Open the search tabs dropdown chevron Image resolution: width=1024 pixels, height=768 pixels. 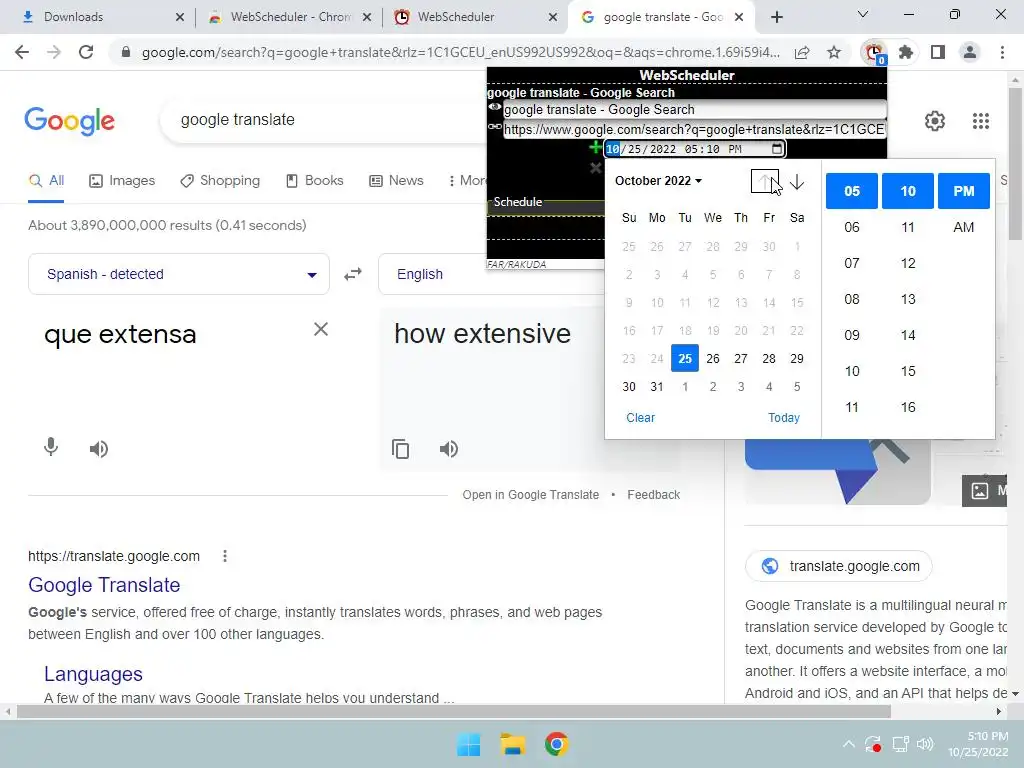pyautogui.click(x=863, y=14)
